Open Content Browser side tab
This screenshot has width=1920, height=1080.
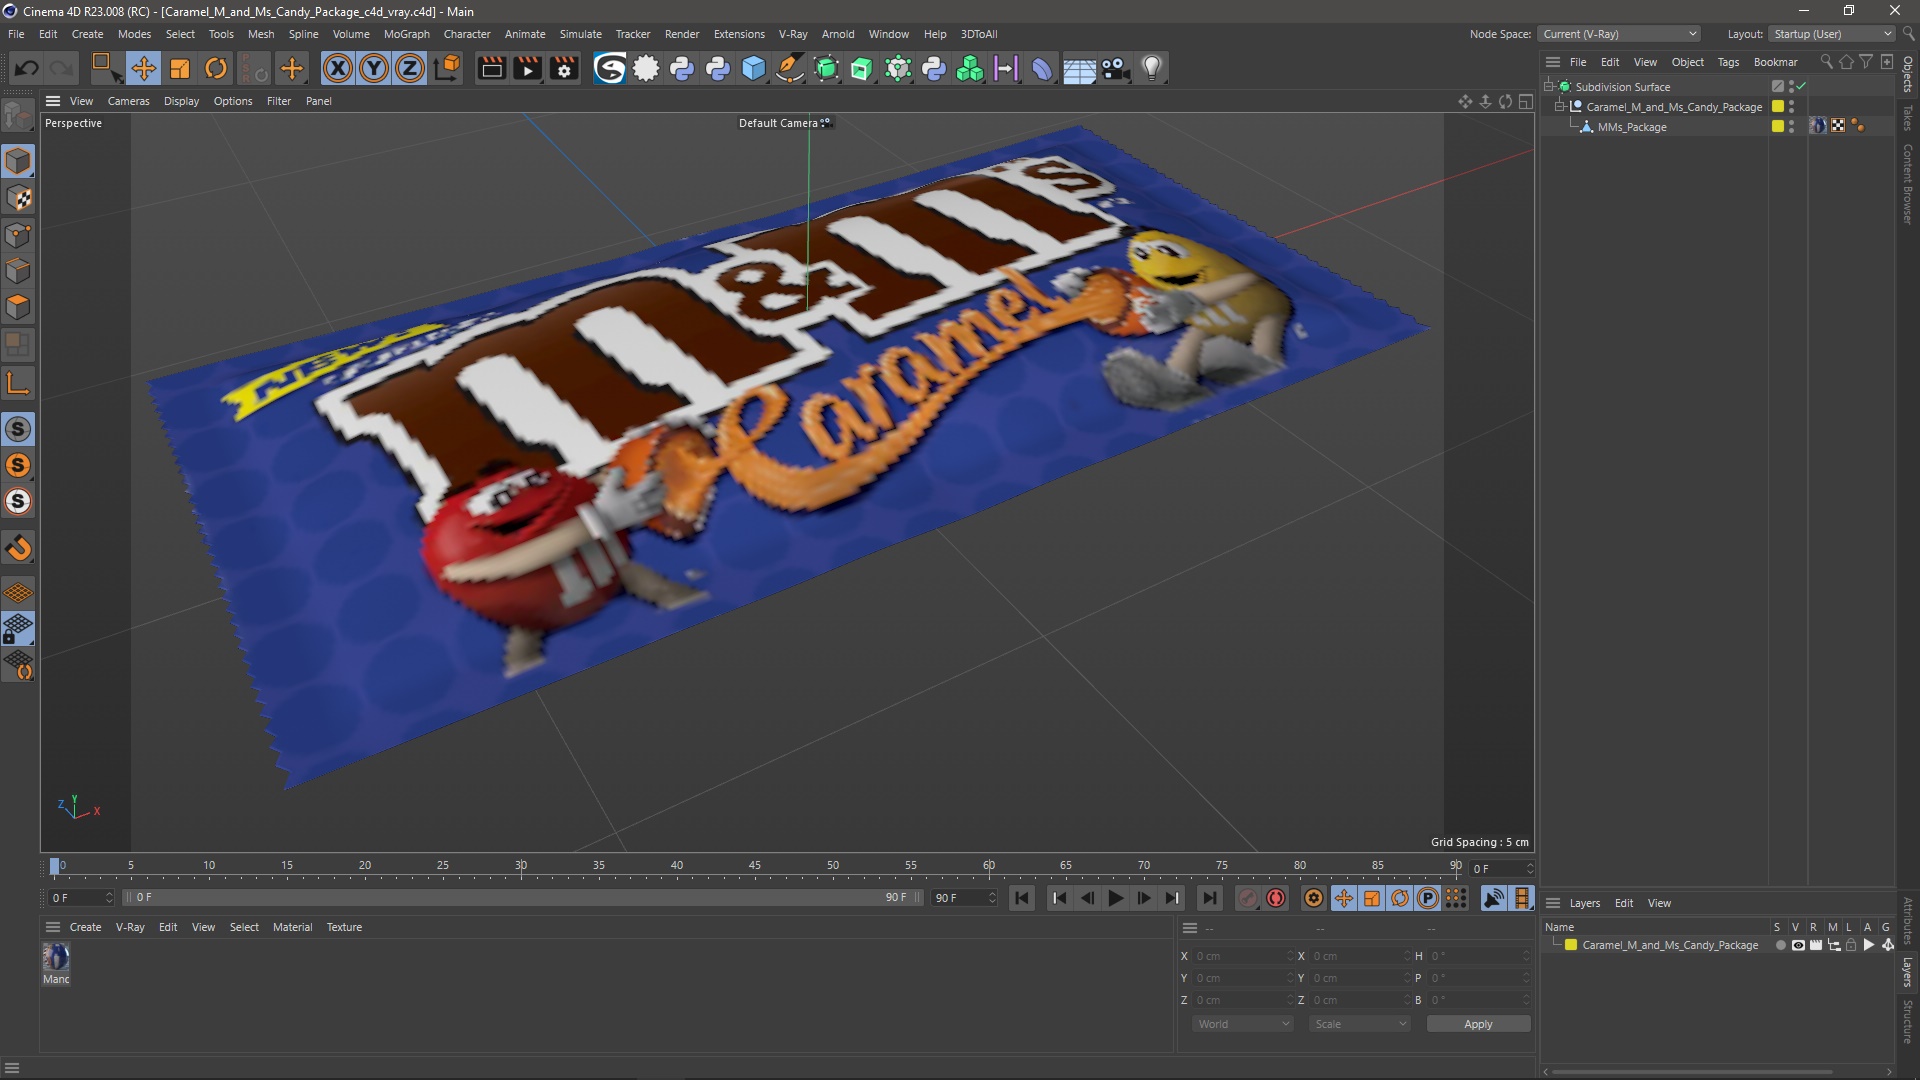pyautogui.click(x=1908, y=184)
